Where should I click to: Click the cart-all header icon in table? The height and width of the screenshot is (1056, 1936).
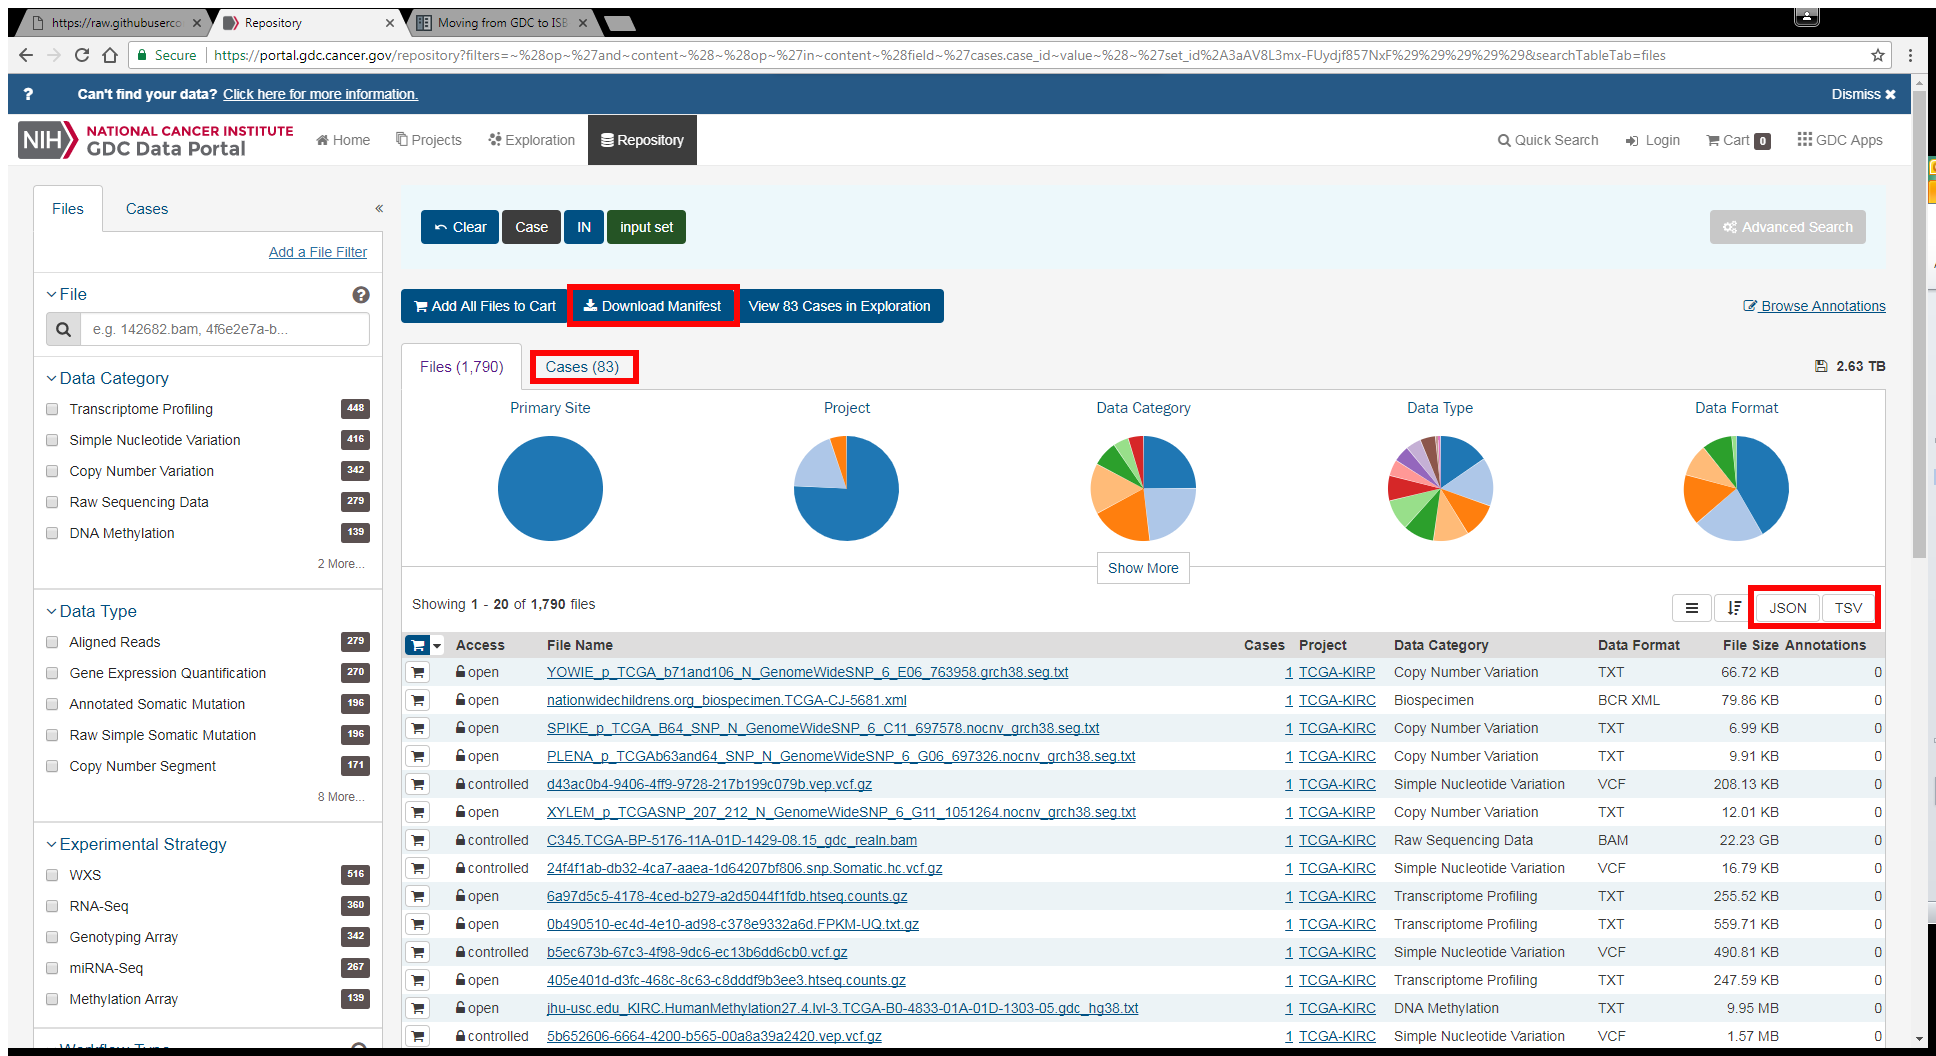click(x=417, y=645)
